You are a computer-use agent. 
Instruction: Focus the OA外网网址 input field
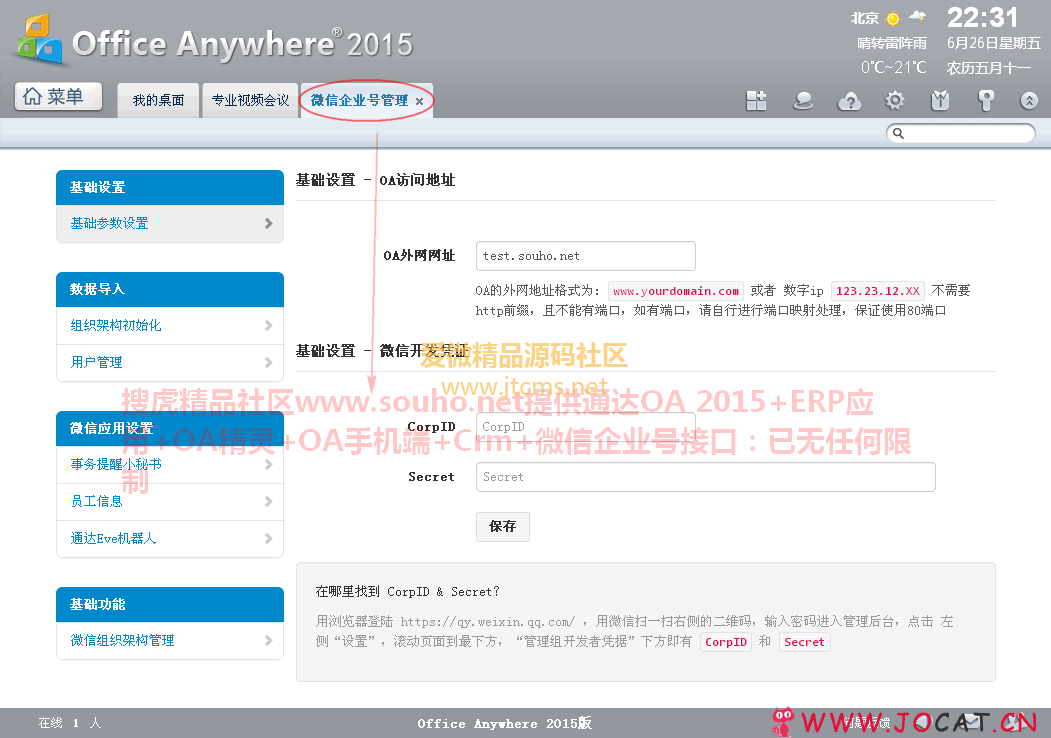coord(586,256)
